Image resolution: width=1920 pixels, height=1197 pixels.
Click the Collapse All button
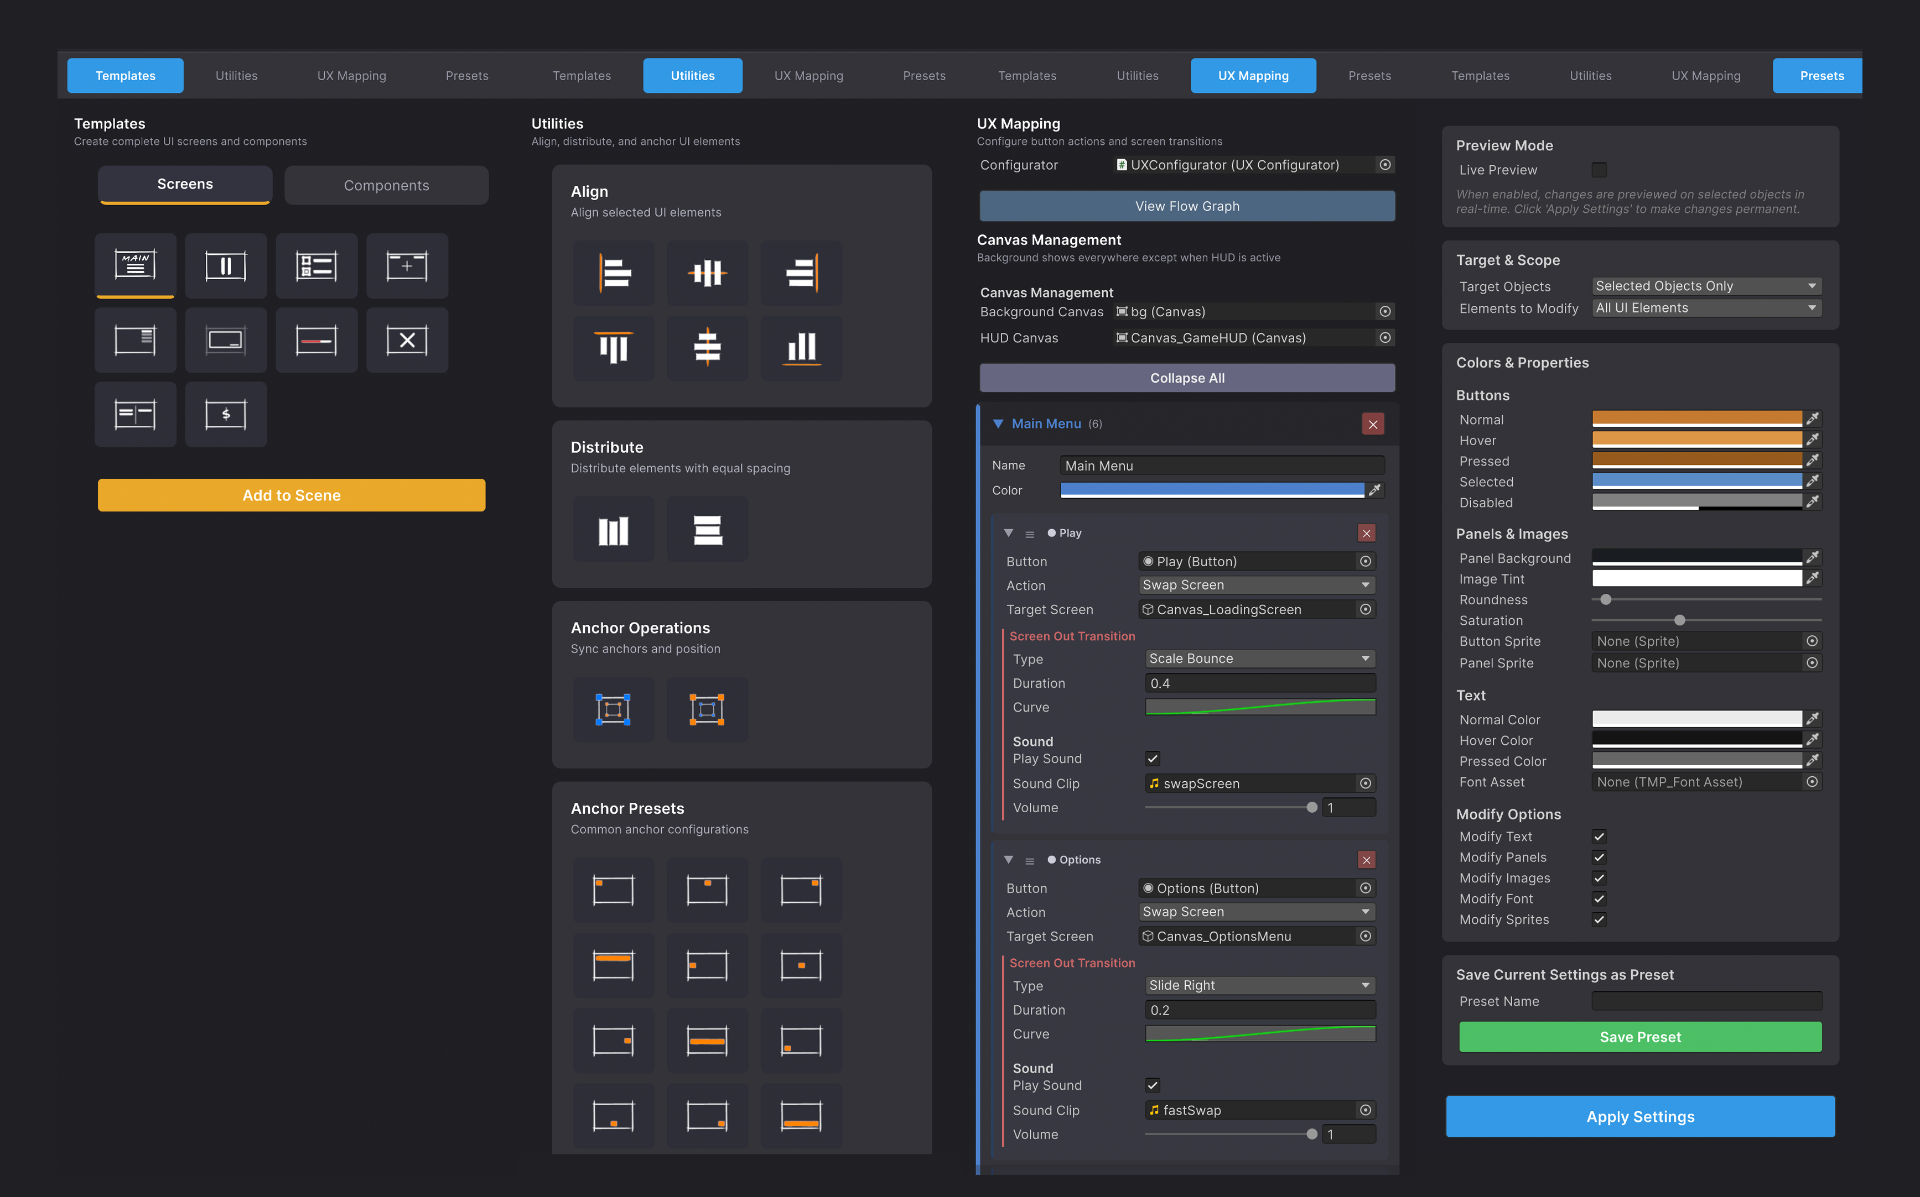[1187, 378]
